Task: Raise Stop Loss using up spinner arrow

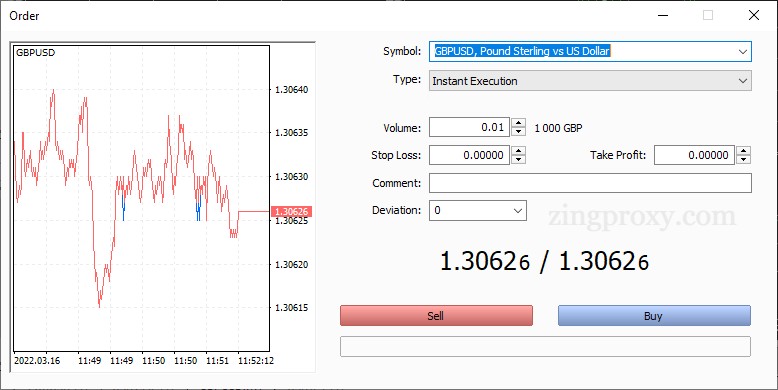Action: coord(518,151)
